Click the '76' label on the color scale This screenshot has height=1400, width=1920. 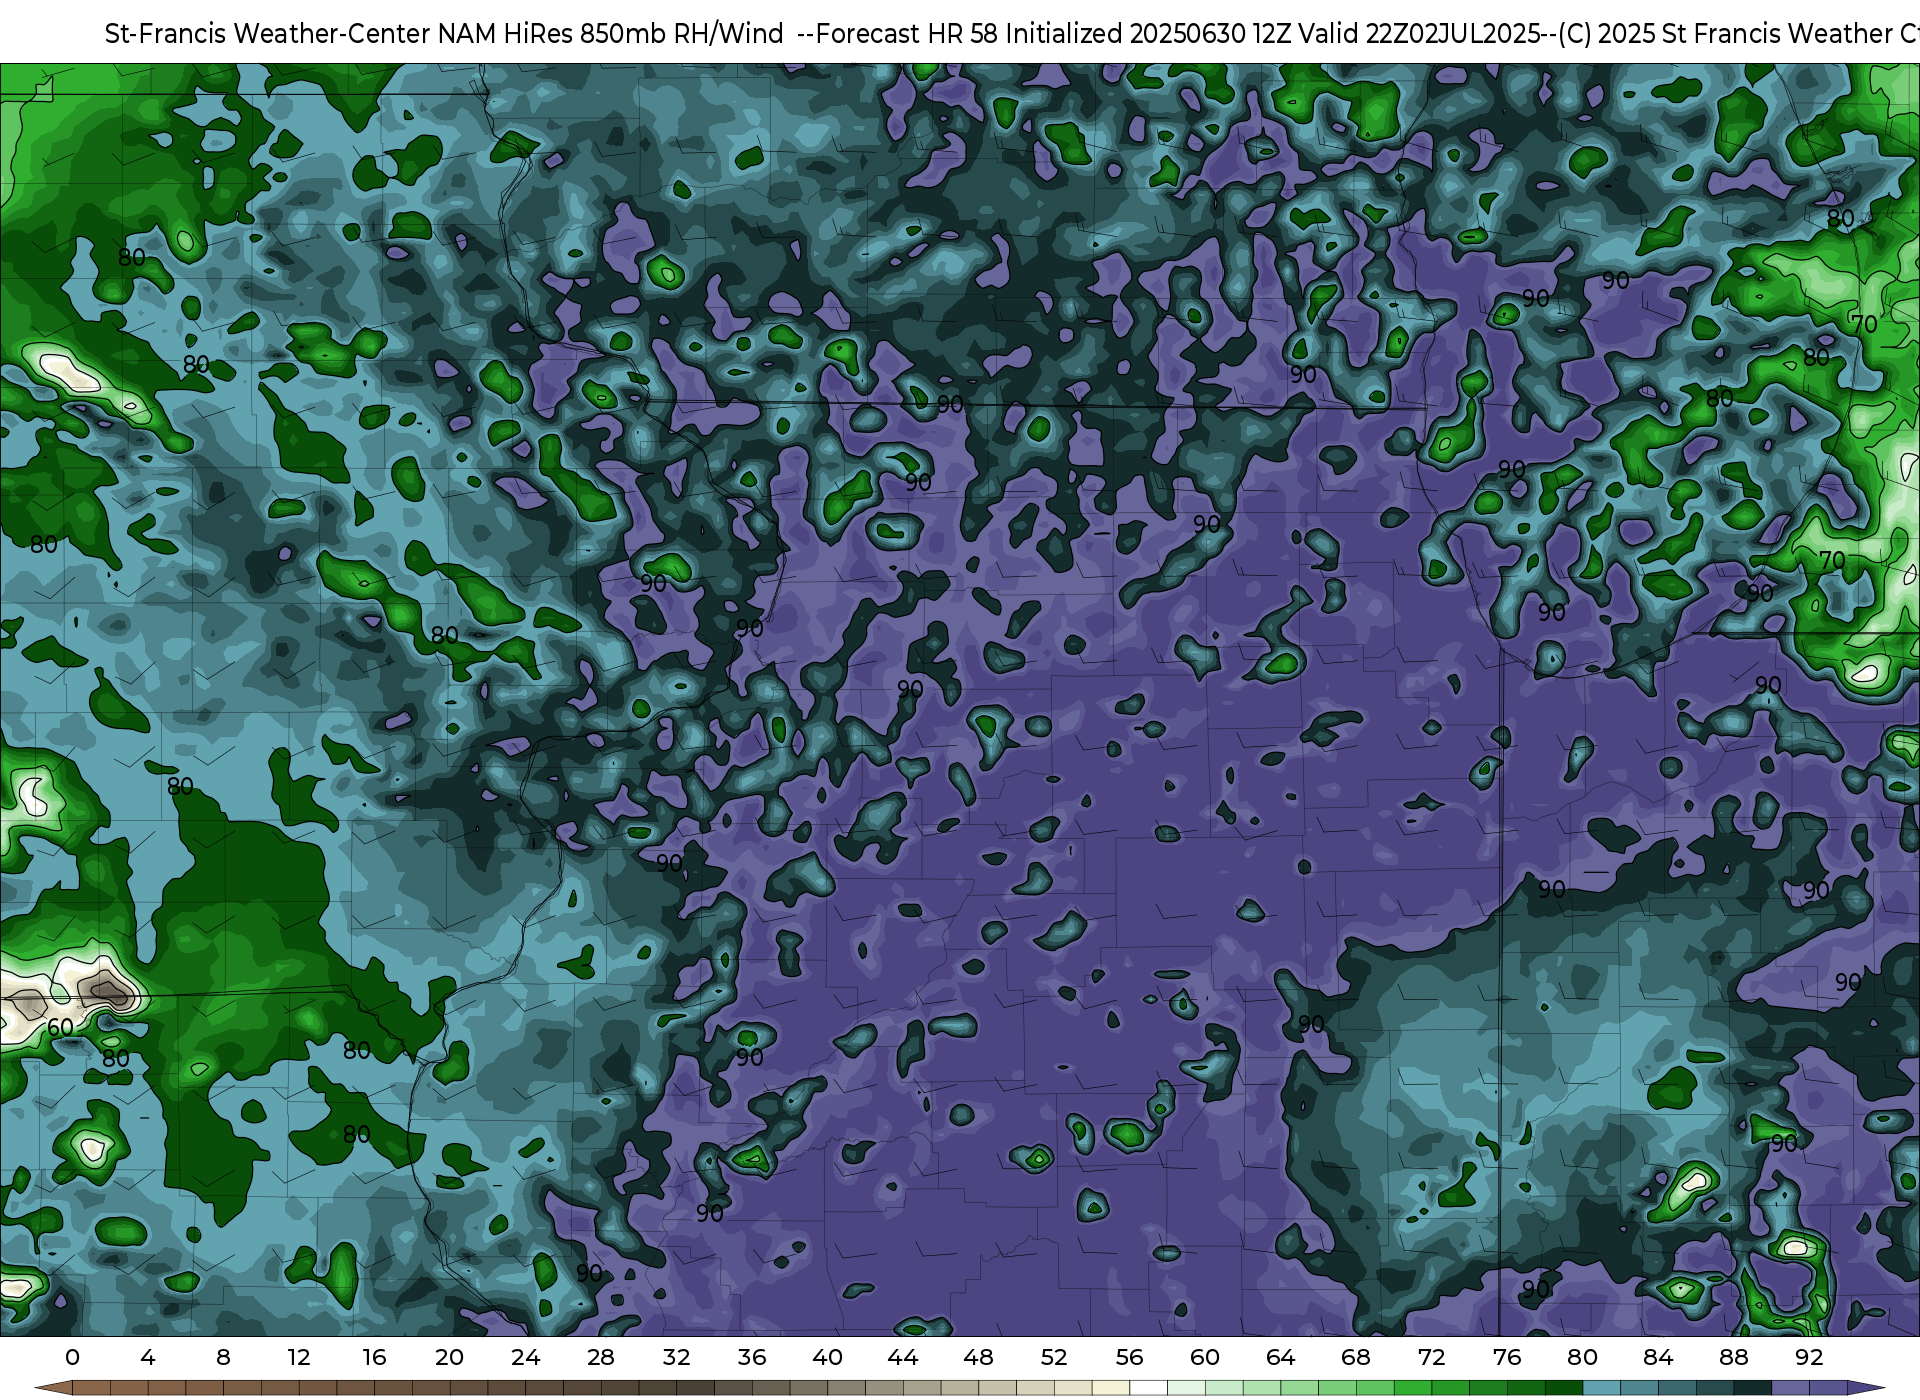coord(1507,1357)
